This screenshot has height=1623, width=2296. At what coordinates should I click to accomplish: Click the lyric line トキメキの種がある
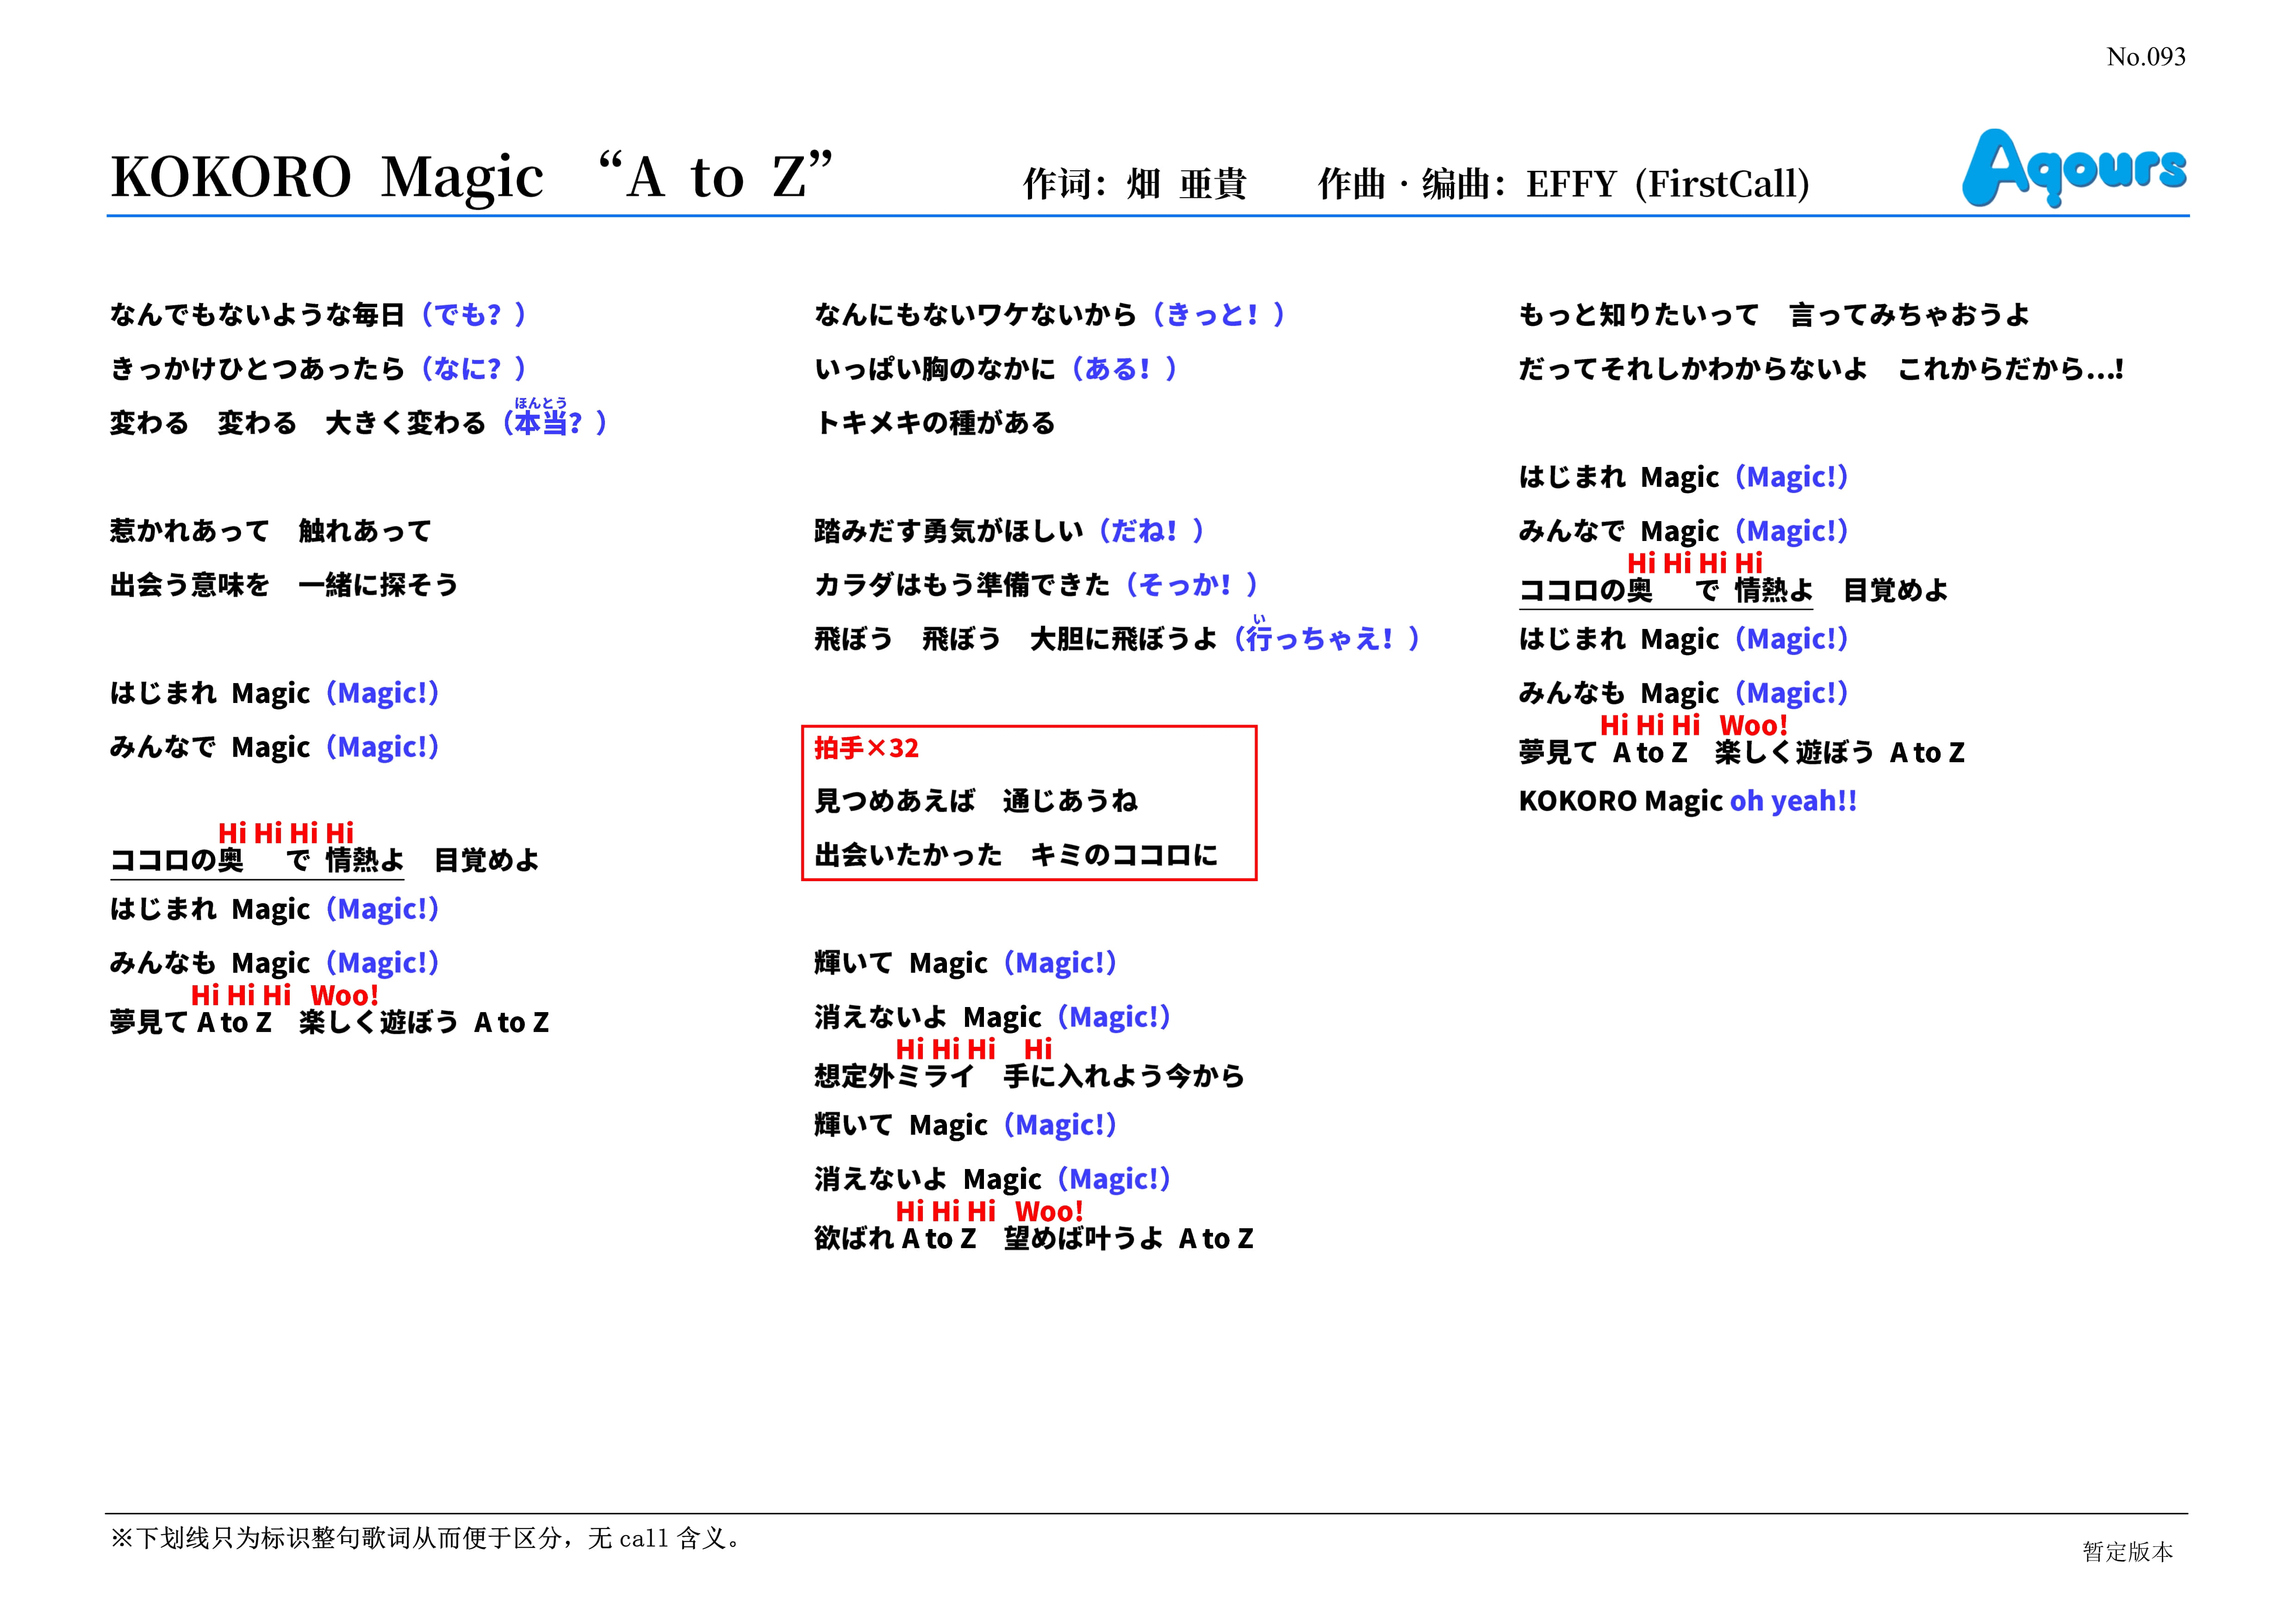(x=935, y=423)
